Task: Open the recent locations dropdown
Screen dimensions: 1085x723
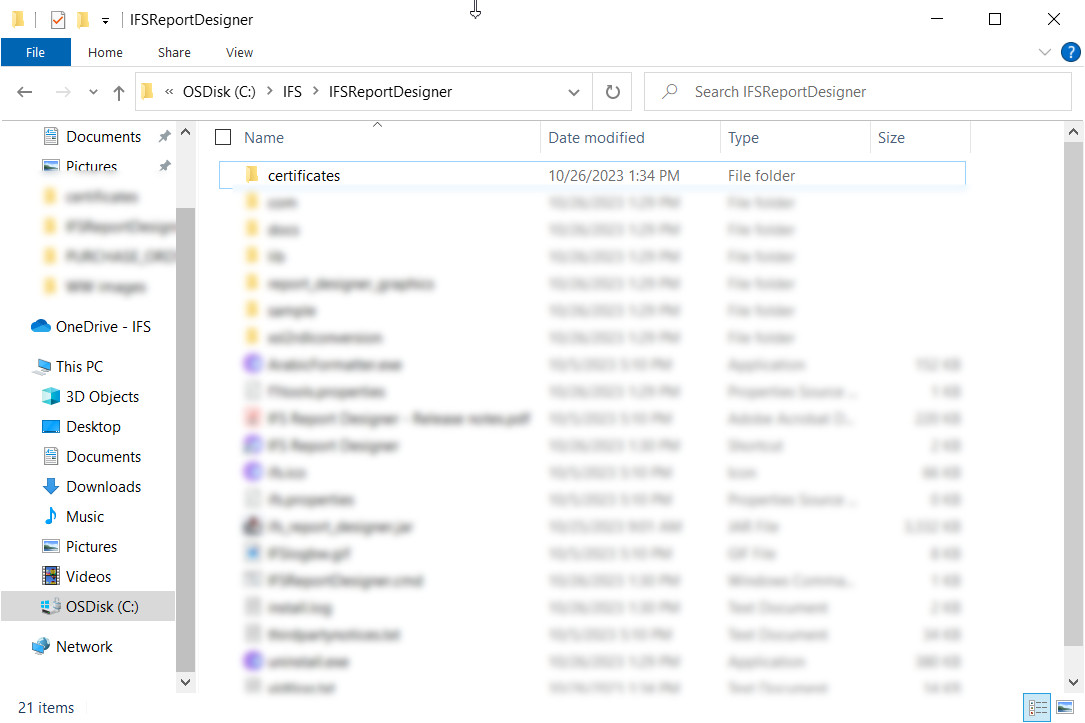Action: coord(93,92)
